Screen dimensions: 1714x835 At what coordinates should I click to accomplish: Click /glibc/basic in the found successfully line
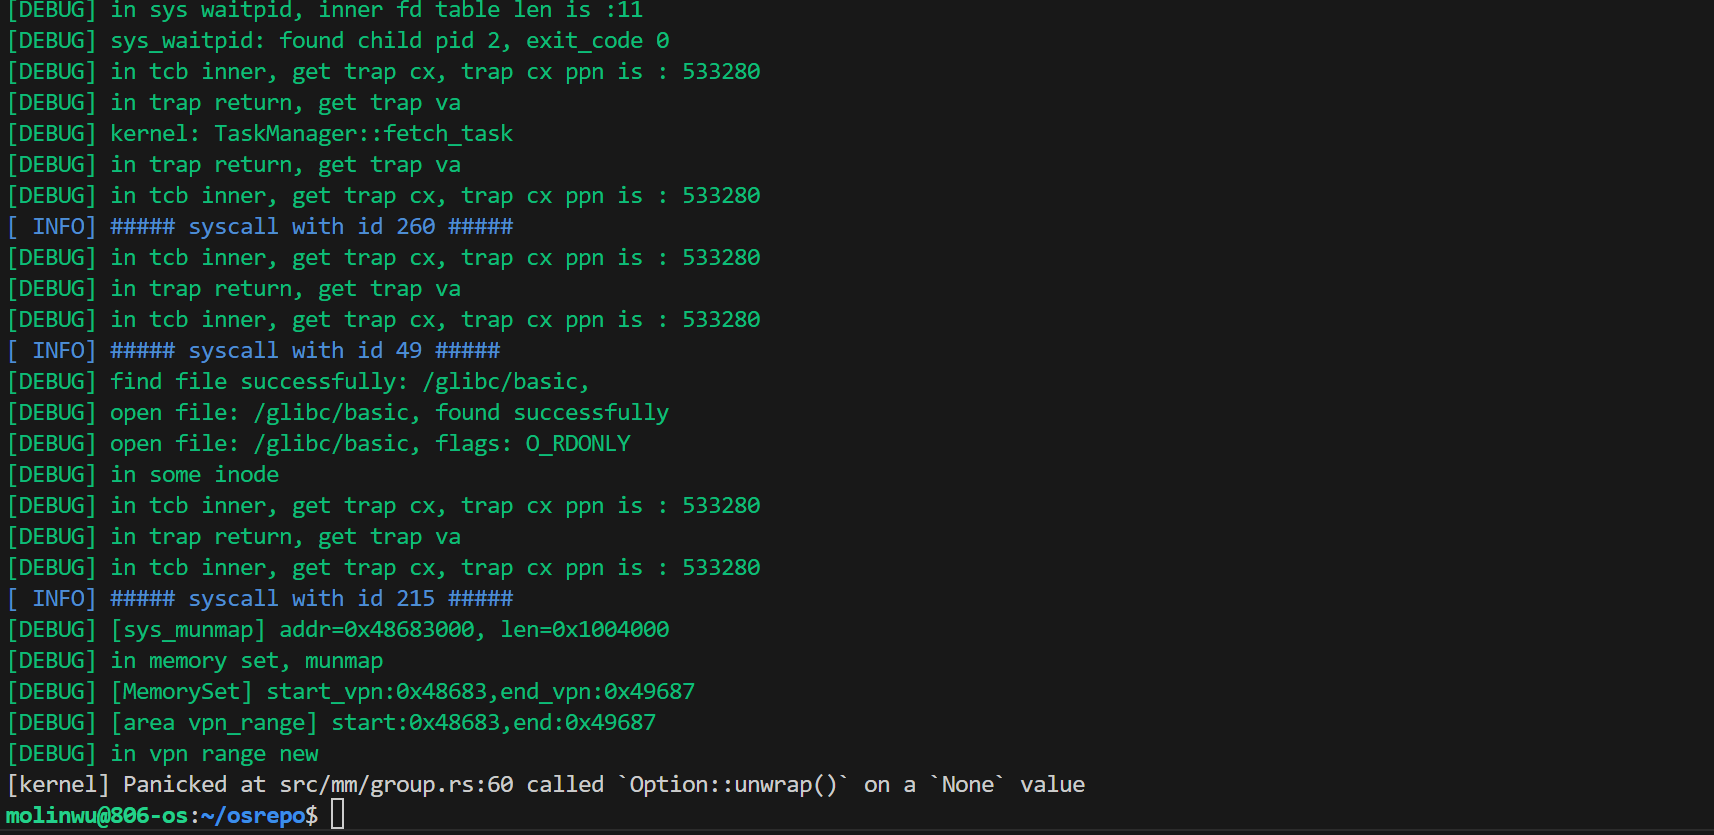tap(335, 413)
